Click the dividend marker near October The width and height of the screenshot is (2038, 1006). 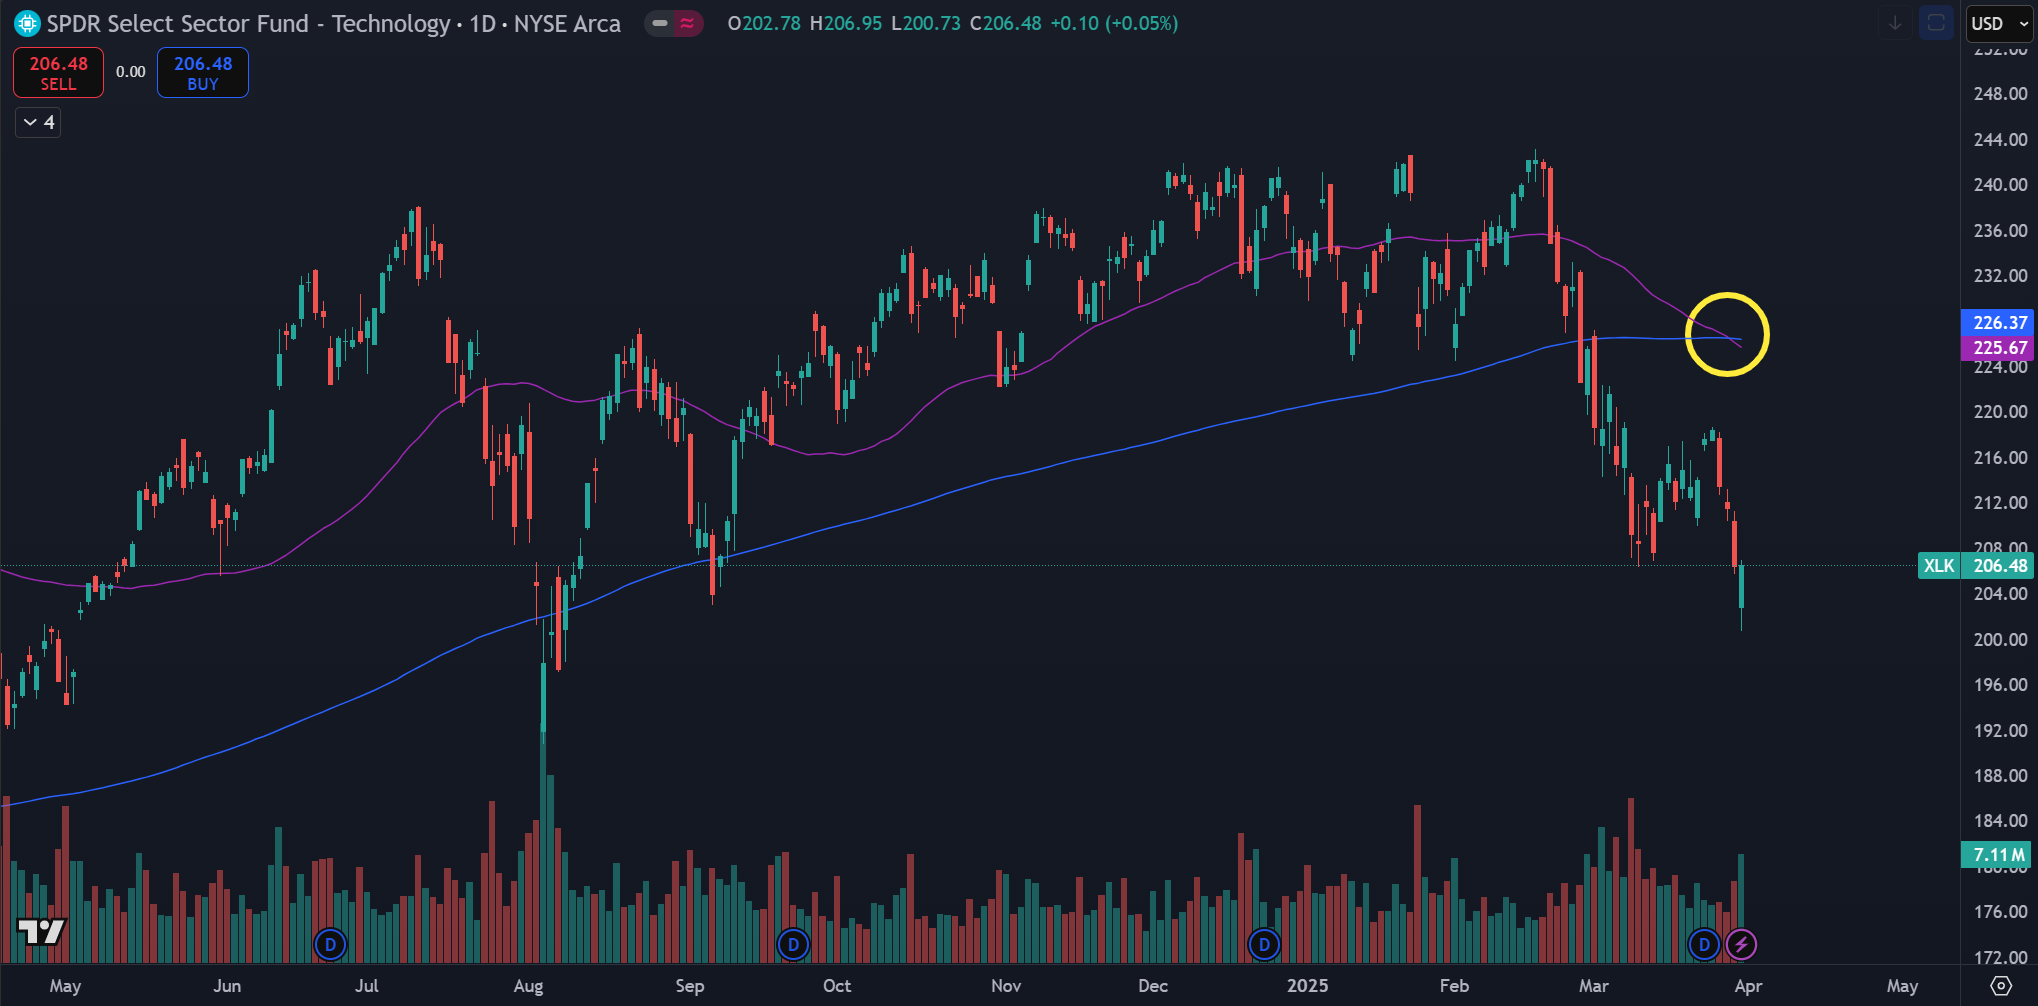(x=793, y=944)
